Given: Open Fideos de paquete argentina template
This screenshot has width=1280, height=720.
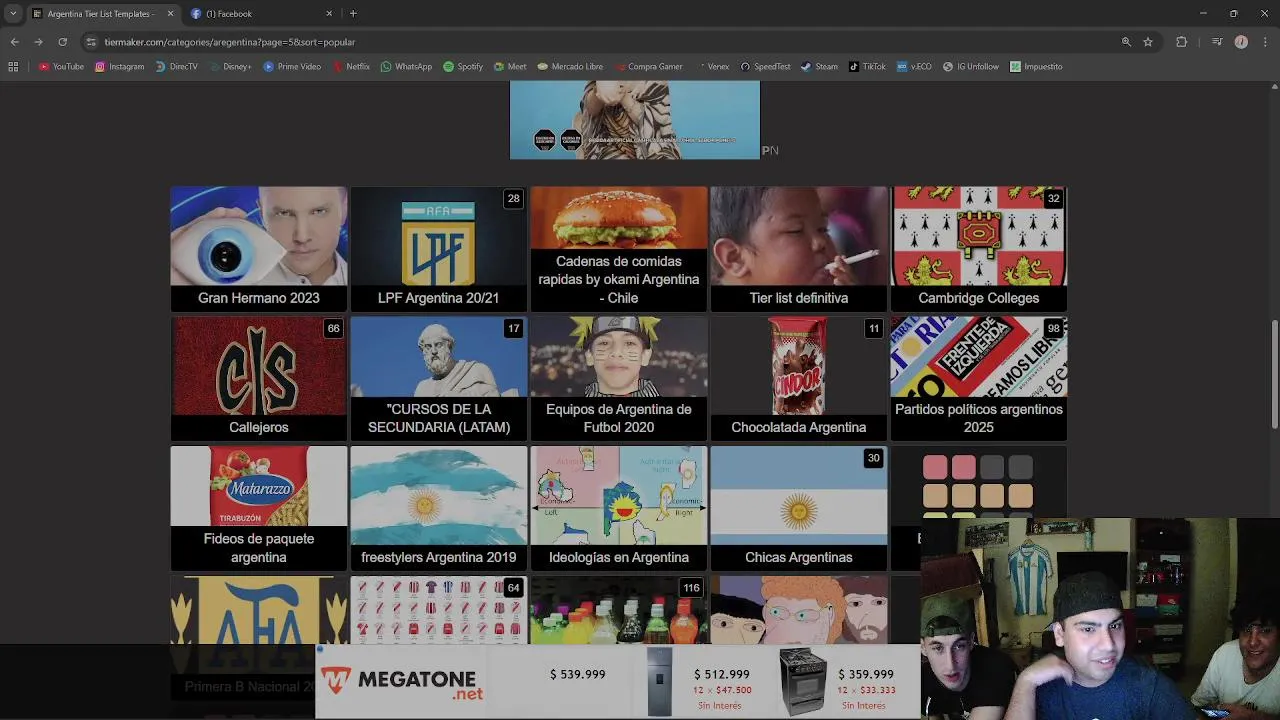Looking at the screenshot, I should click(x=259, y=508).
